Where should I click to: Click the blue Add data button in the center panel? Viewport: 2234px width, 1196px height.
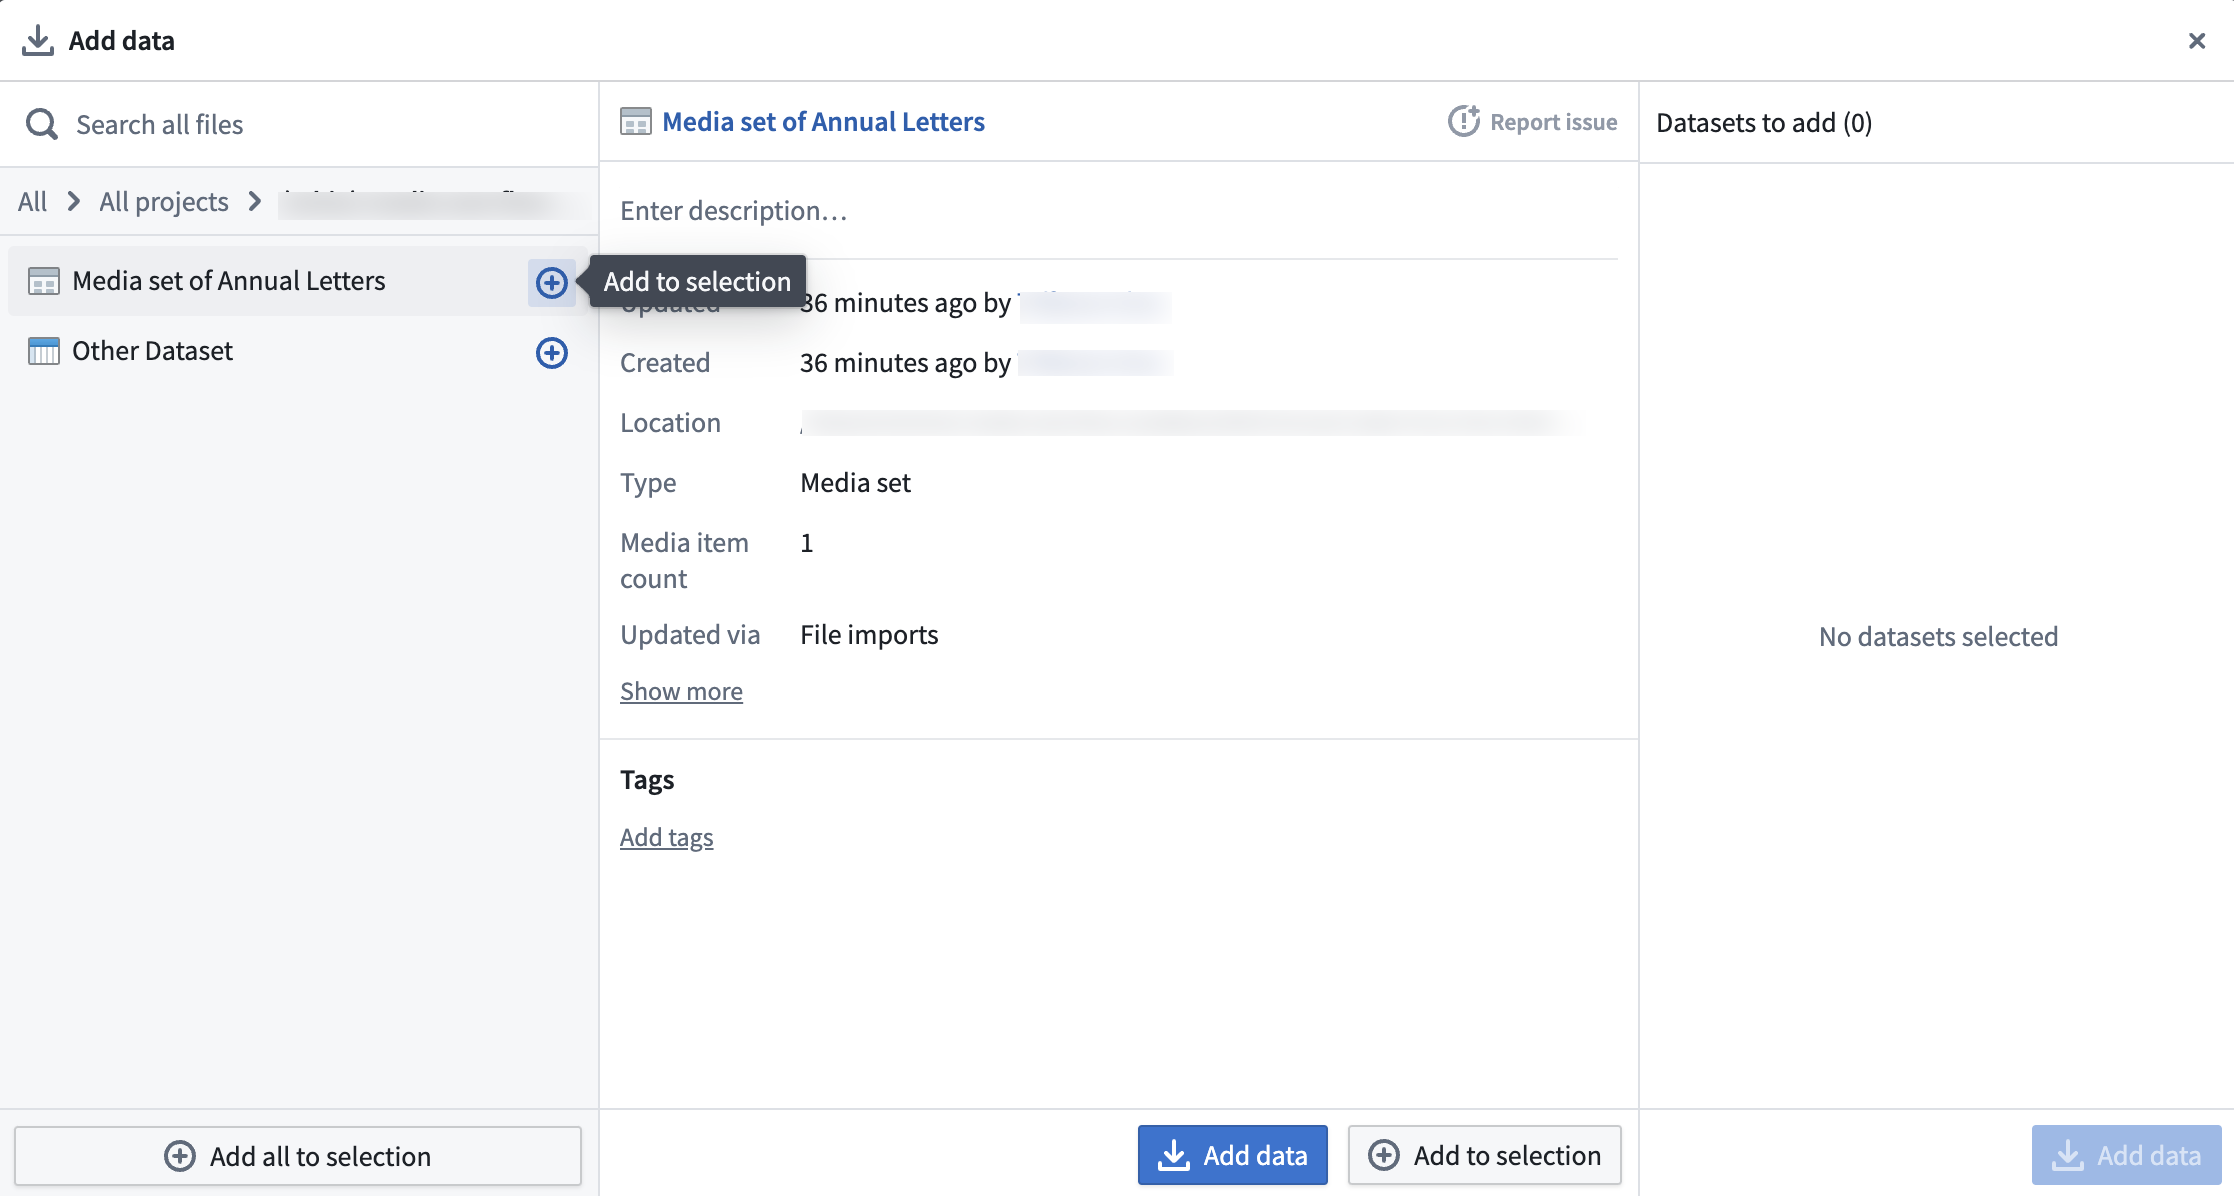tap(1232, 1155)
